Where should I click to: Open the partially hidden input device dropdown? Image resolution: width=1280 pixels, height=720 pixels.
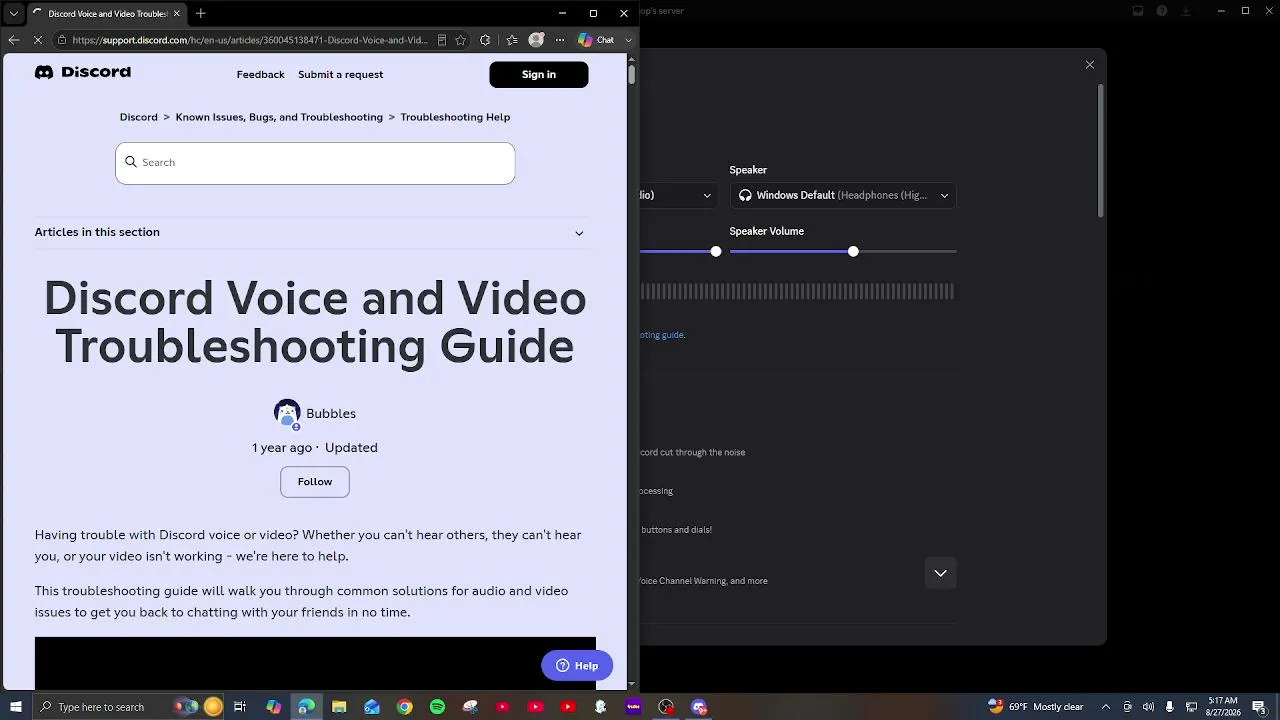(x=679, y=195)
